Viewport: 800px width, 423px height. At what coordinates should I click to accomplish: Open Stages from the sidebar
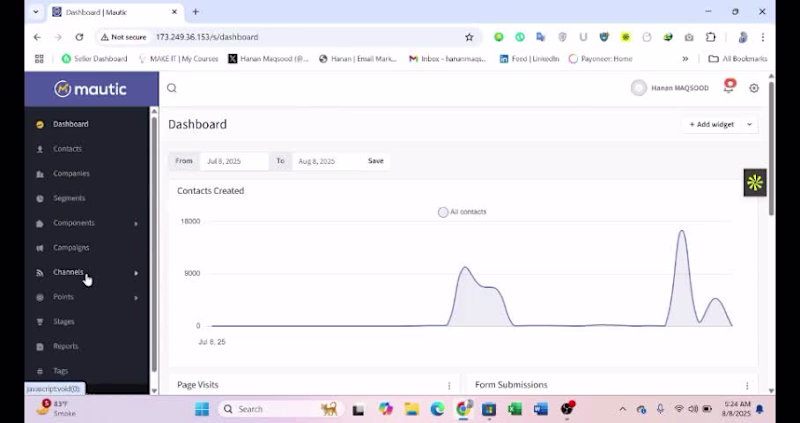tap(64, 321)
